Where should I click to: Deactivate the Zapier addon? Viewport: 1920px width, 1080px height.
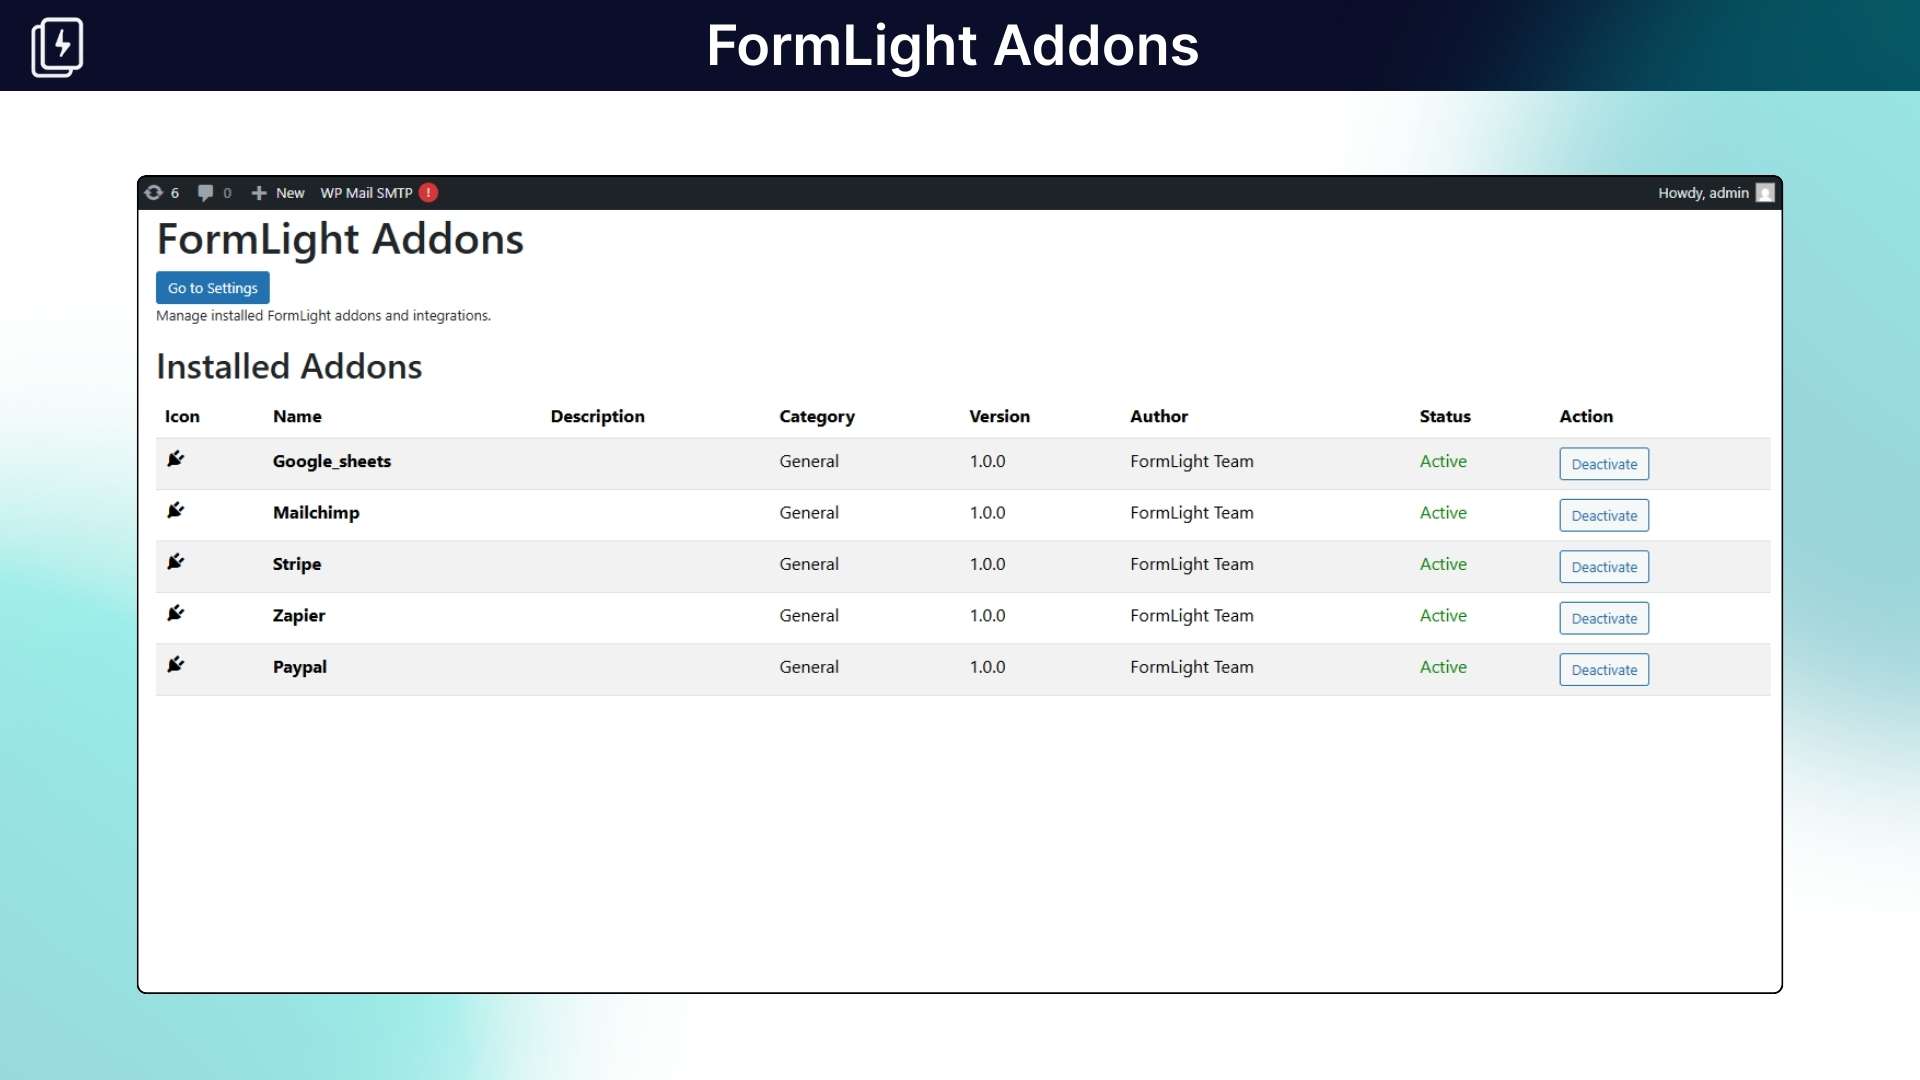1604,618
